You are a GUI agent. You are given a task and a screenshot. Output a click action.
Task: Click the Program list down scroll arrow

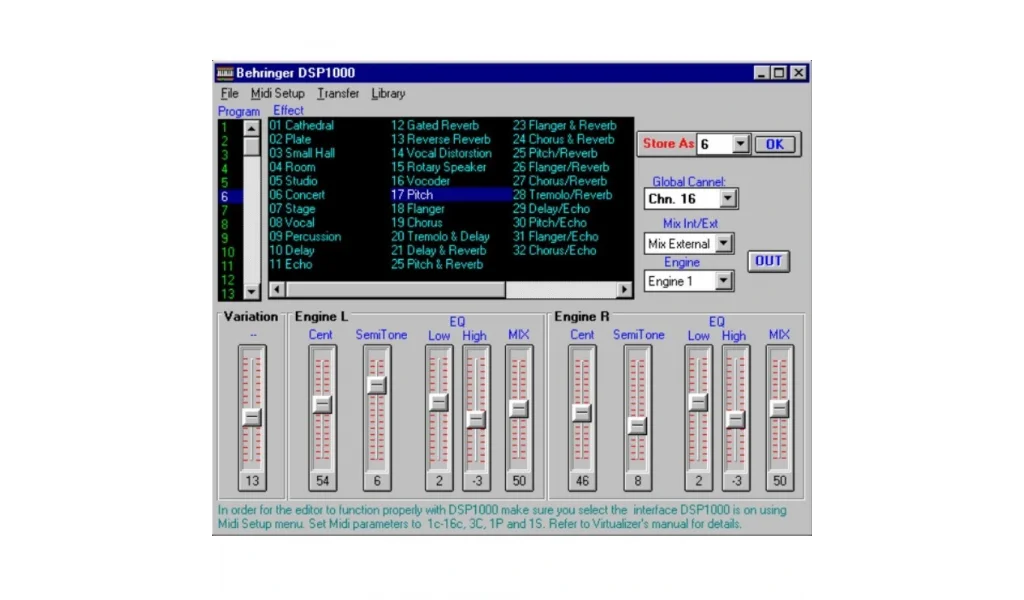tap(252, 291)
